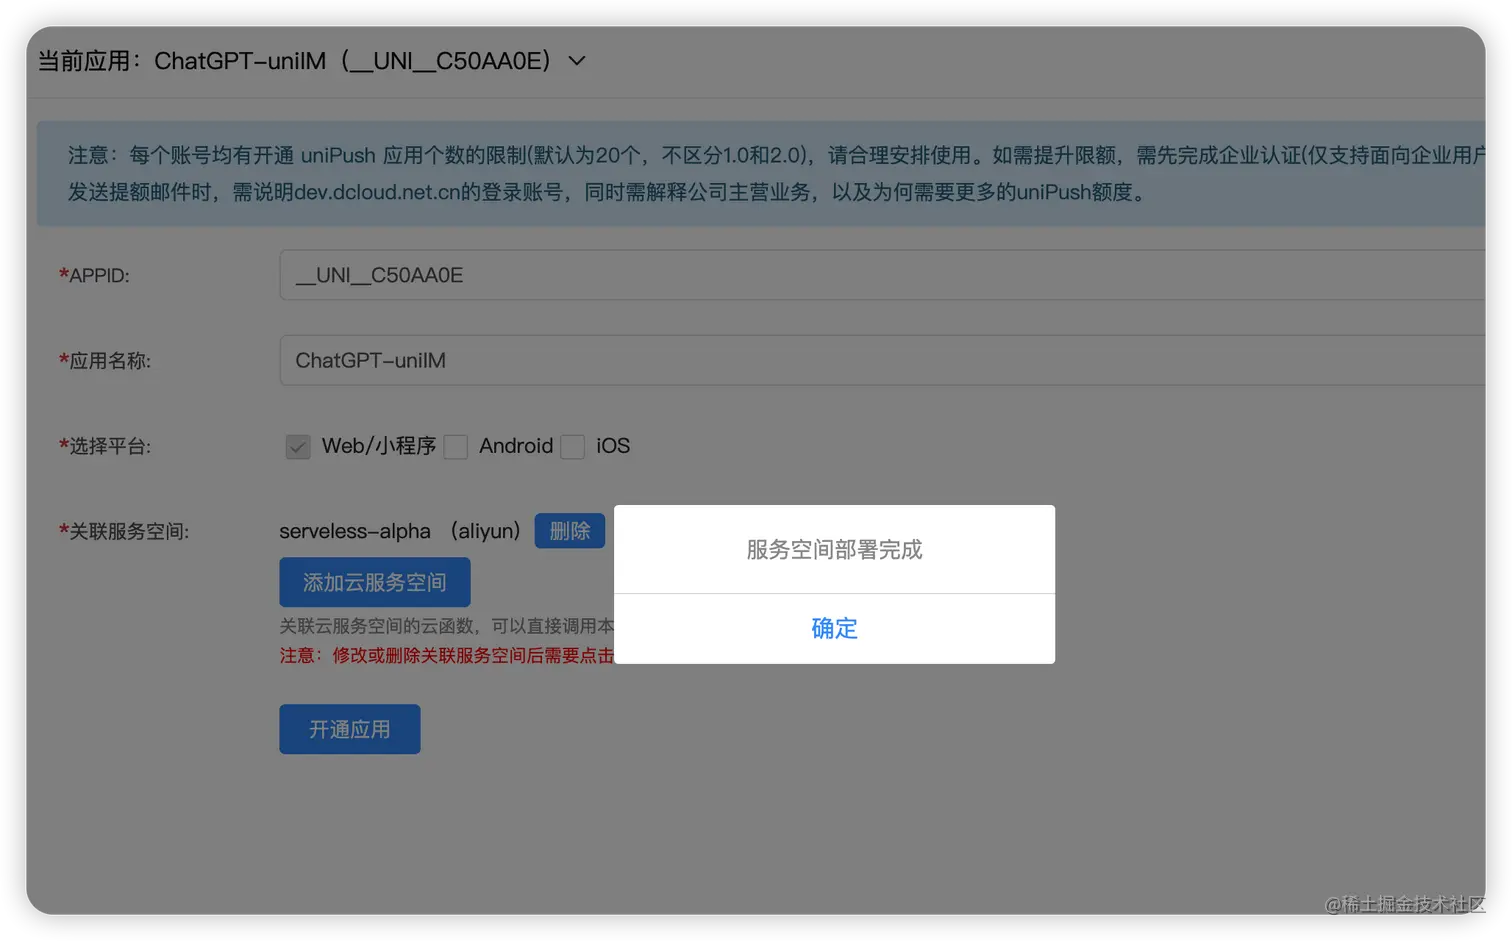Click the red 注意 warning text
Viewport: 1512px width, 941px height.
click(x=447, y=655)
